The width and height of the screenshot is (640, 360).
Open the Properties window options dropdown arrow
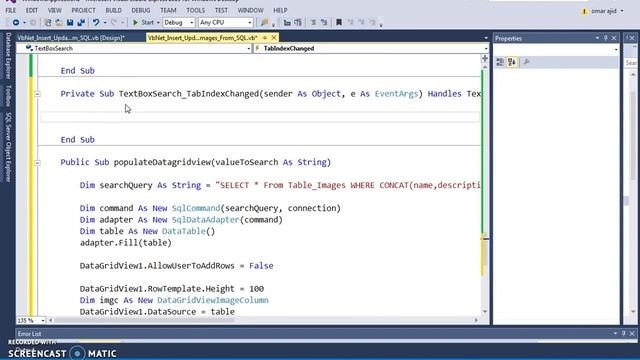click(x=597, y=38)
